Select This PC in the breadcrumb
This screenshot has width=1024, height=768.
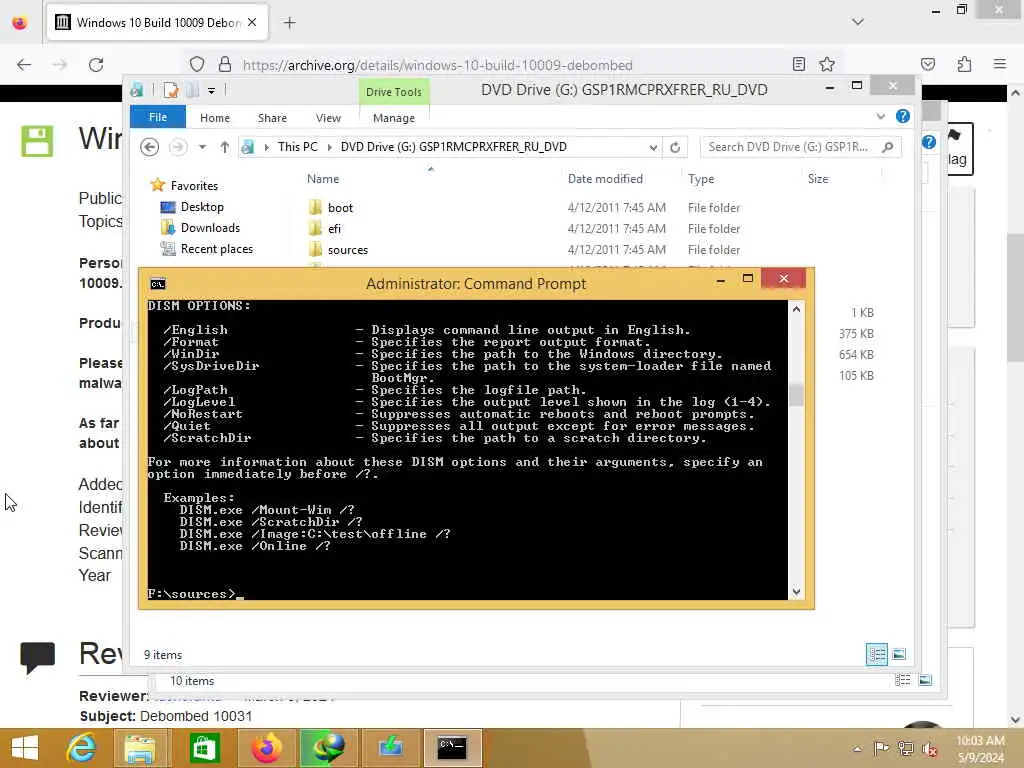pos(298,147)
